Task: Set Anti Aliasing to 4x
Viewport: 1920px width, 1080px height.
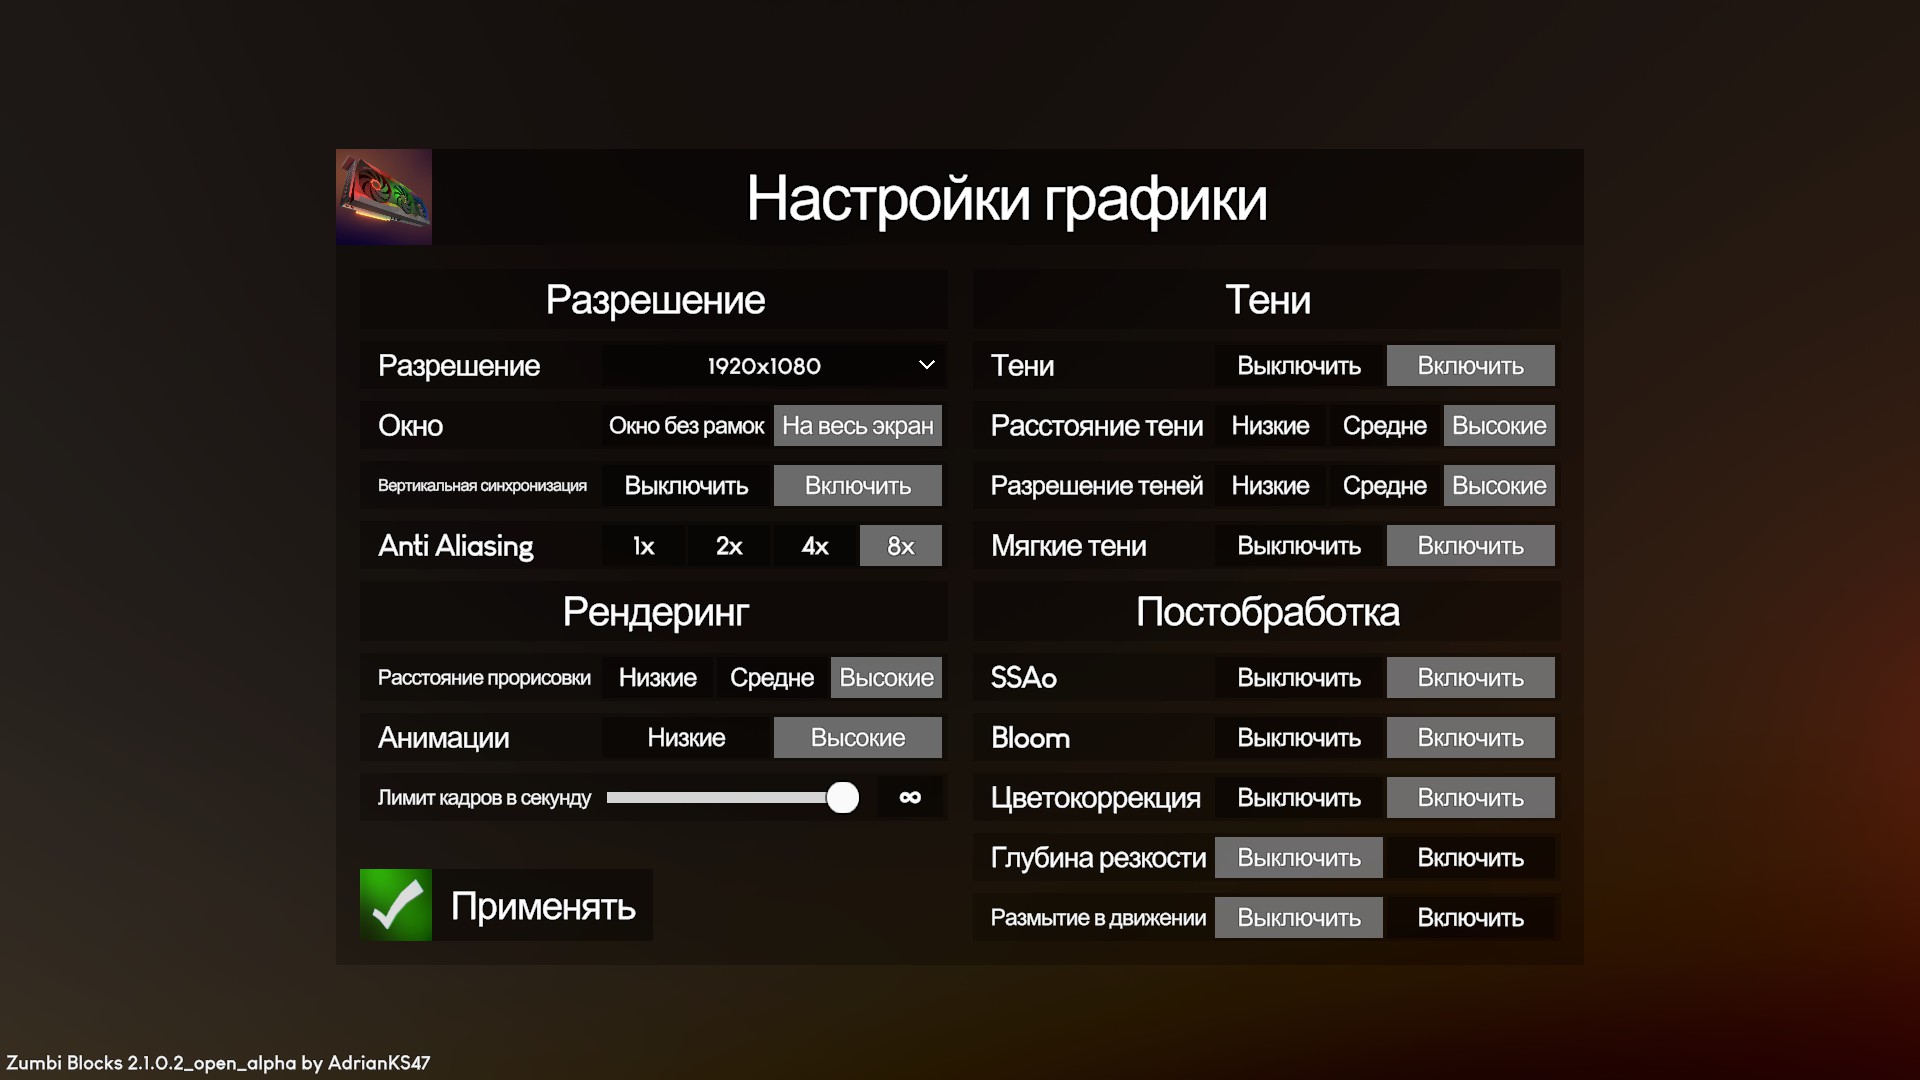Action: pyautogui.click(x=815, y=546)
